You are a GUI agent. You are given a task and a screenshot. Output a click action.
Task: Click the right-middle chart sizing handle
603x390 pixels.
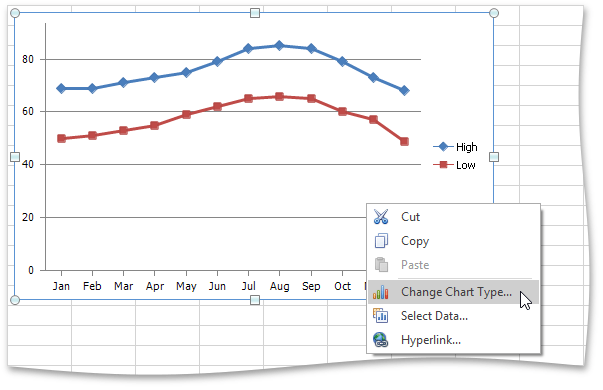(x=494, y=157)
